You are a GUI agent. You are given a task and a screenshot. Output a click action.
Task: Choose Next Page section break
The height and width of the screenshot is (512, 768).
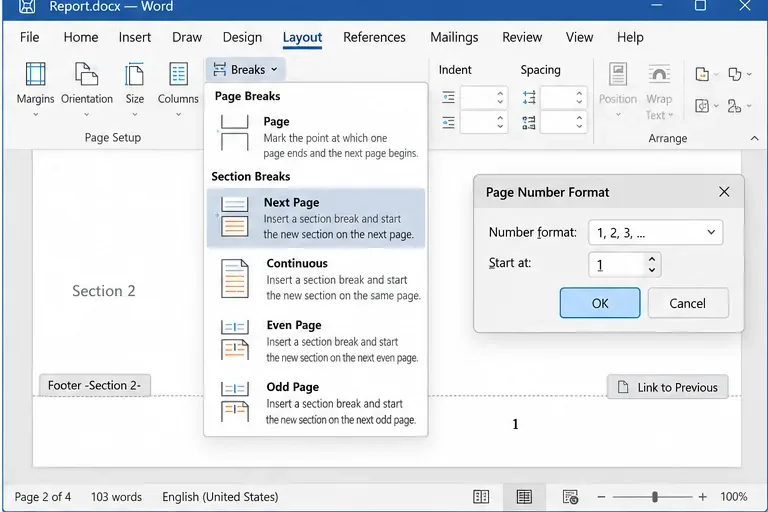[x=316, y=218]
